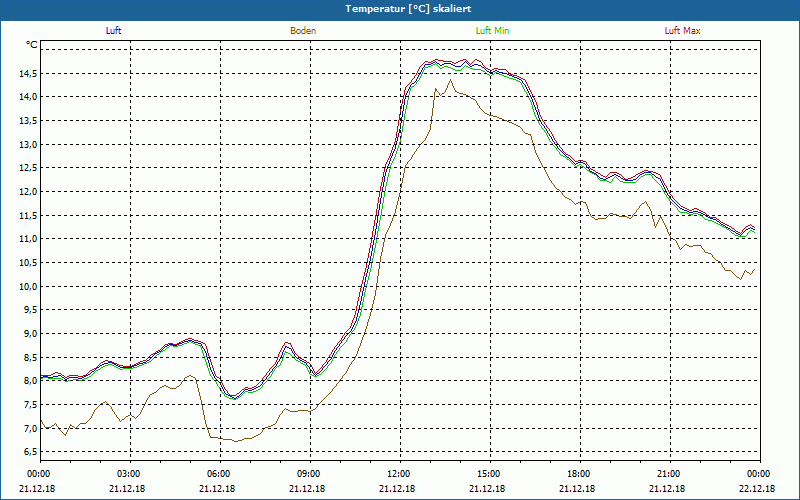This screenshot has height=500, width=800.
Task: Click the '12:00' time axis label
Action: point(399,474)
